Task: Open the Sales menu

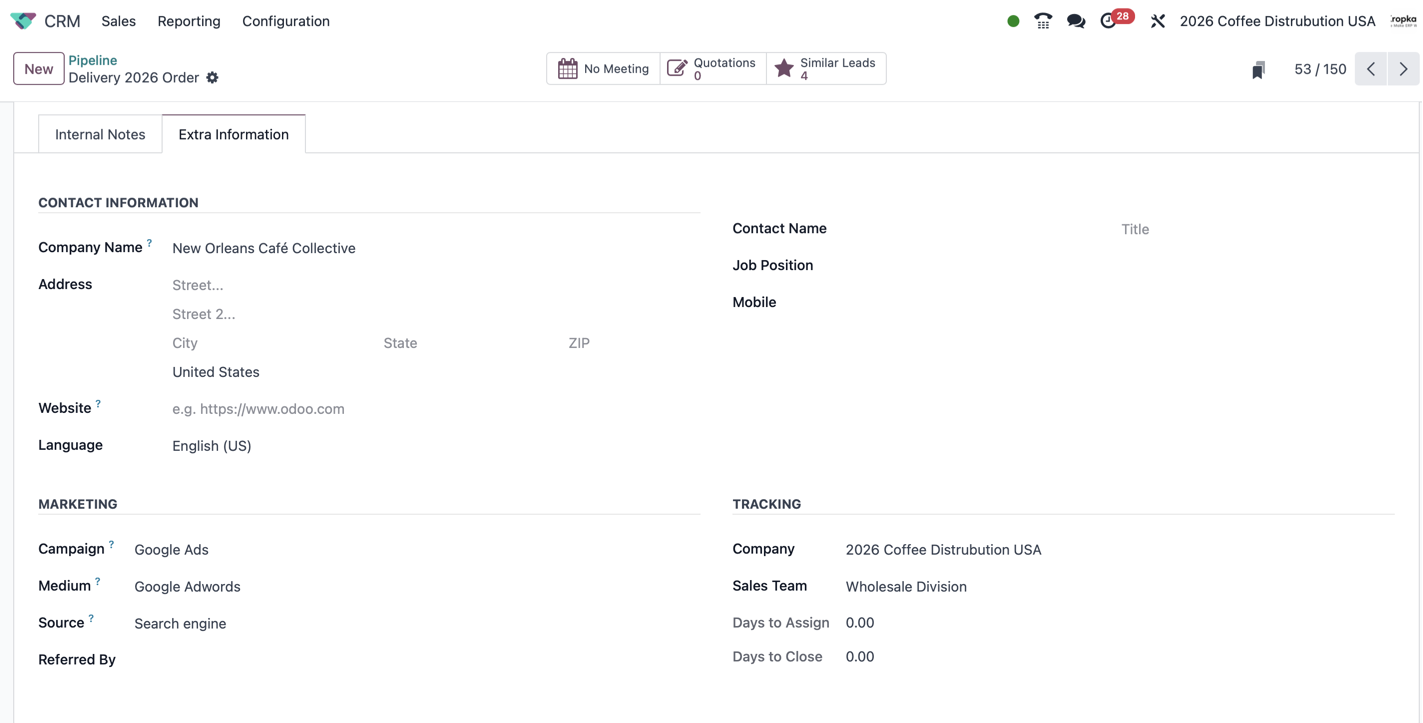Action: pos(118,21)
